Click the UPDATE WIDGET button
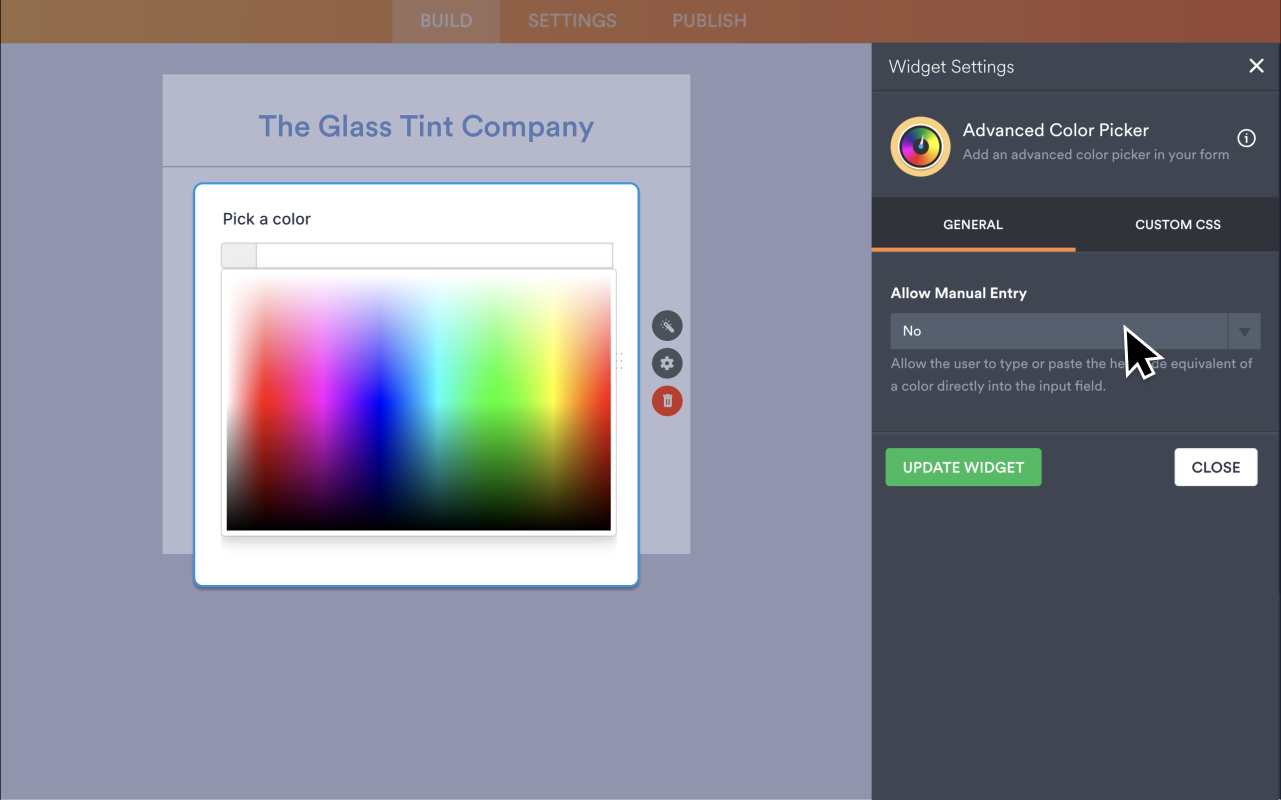 [x=963, y=467]
